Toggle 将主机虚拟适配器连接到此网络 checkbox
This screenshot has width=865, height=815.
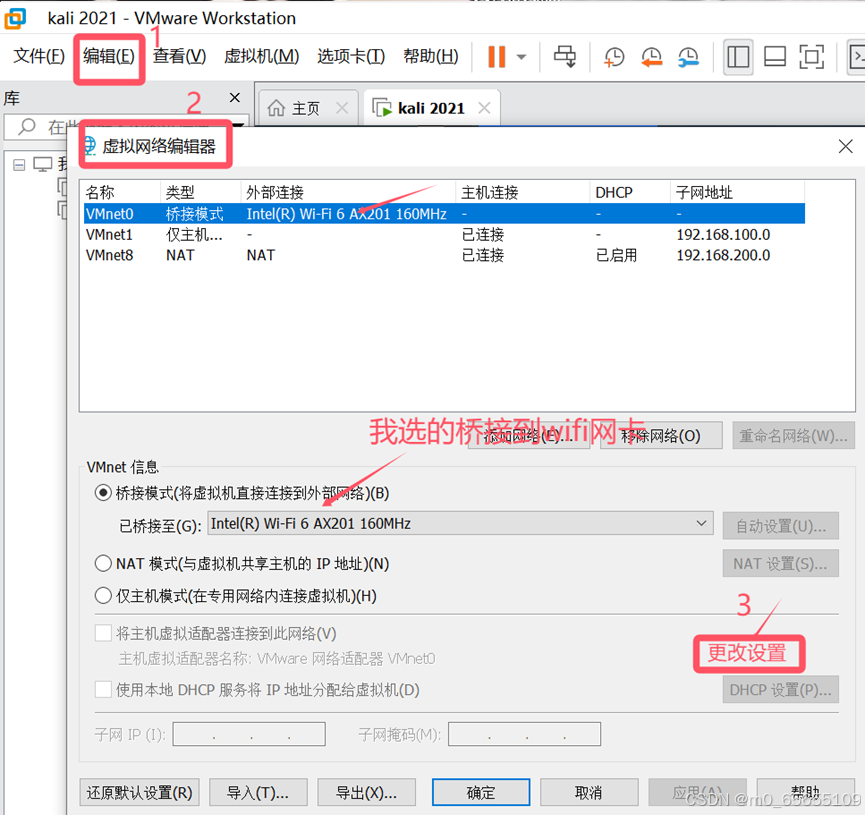[x=103, y=633]
